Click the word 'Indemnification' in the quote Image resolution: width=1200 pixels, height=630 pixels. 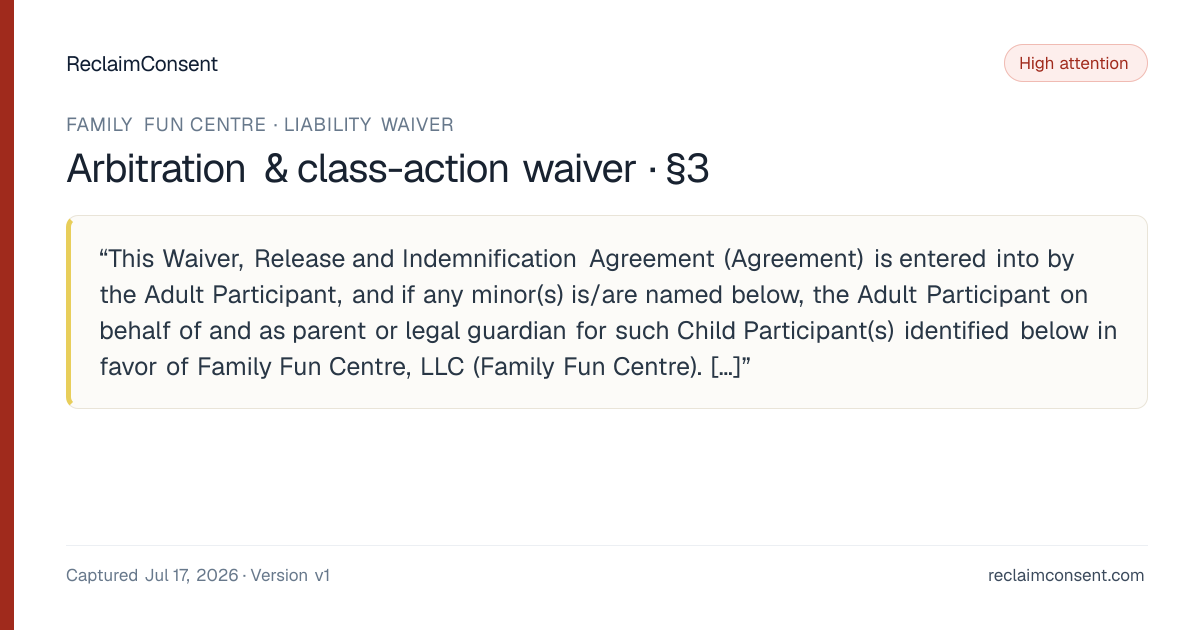tap(489, 259)
